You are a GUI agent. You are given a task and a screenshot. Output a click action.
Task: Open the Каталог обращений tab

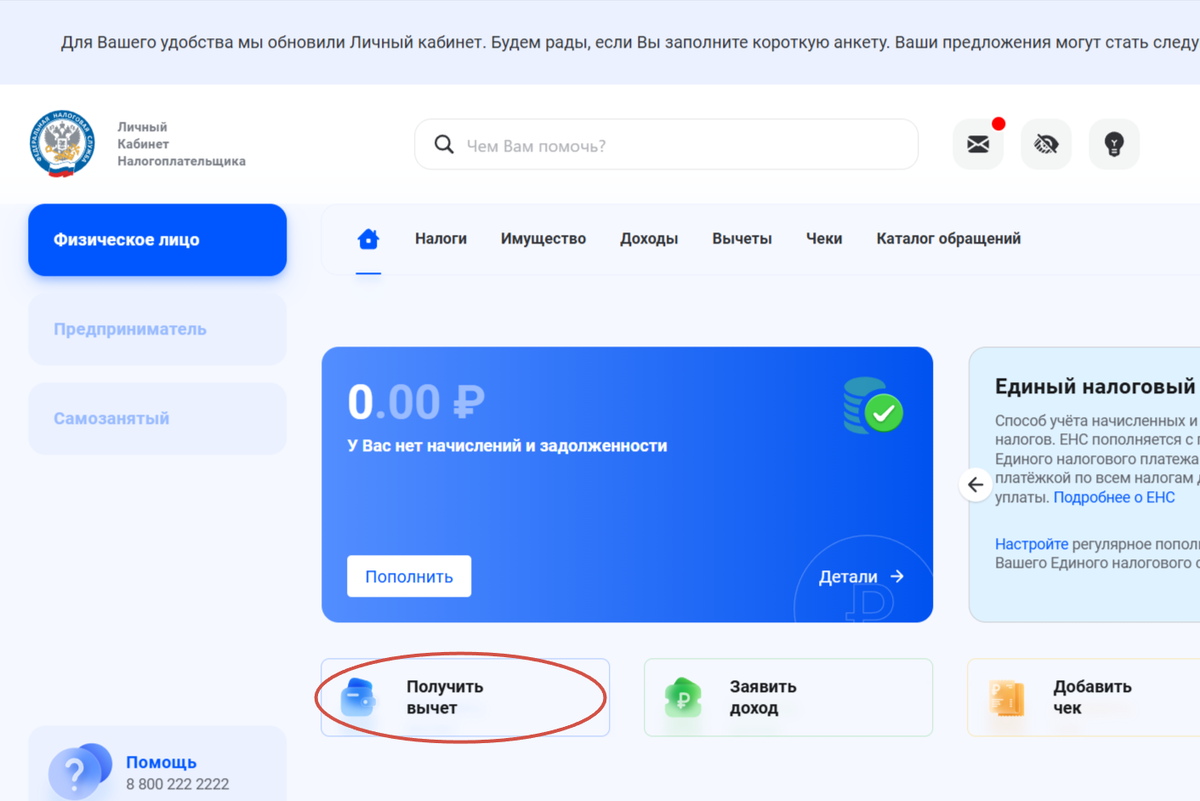pos(948,239)
